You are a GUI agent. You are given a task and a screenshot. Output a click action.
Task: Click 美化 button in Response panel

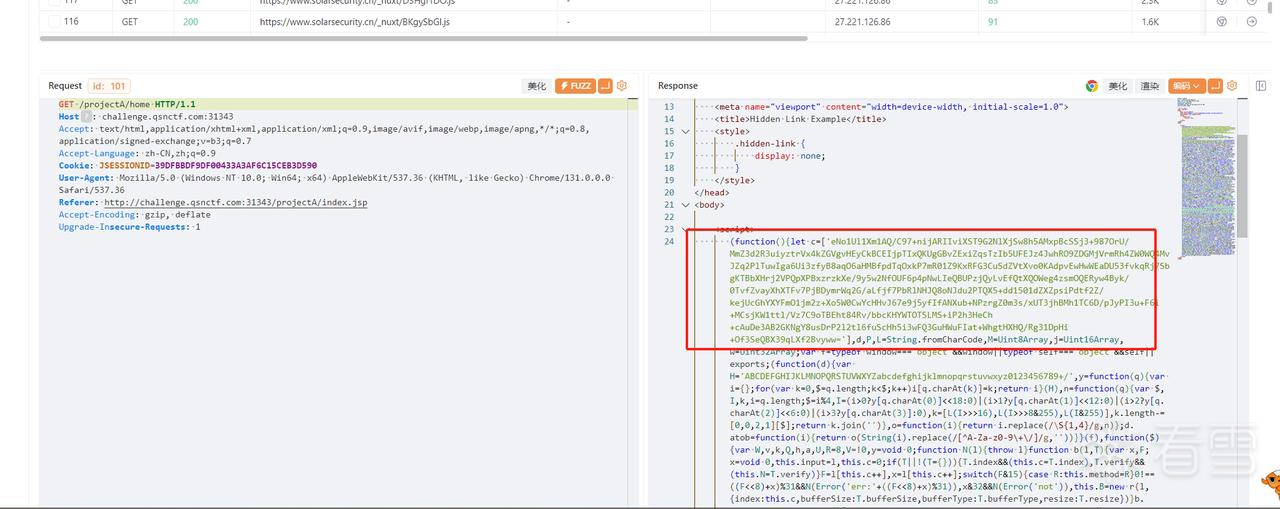coord(1117,86)
